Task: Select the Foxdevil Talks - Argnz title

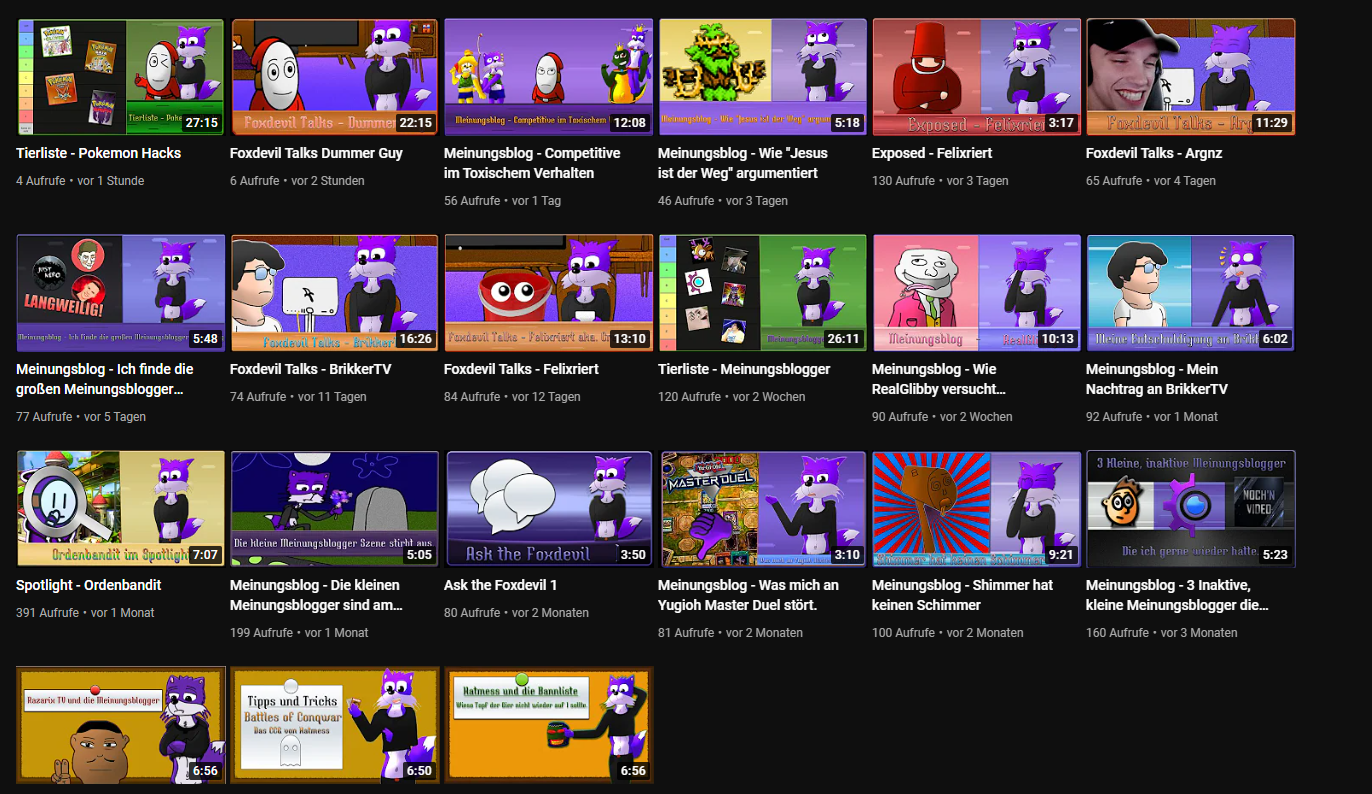Action: pyautogui.click(x=1153, y=153)
